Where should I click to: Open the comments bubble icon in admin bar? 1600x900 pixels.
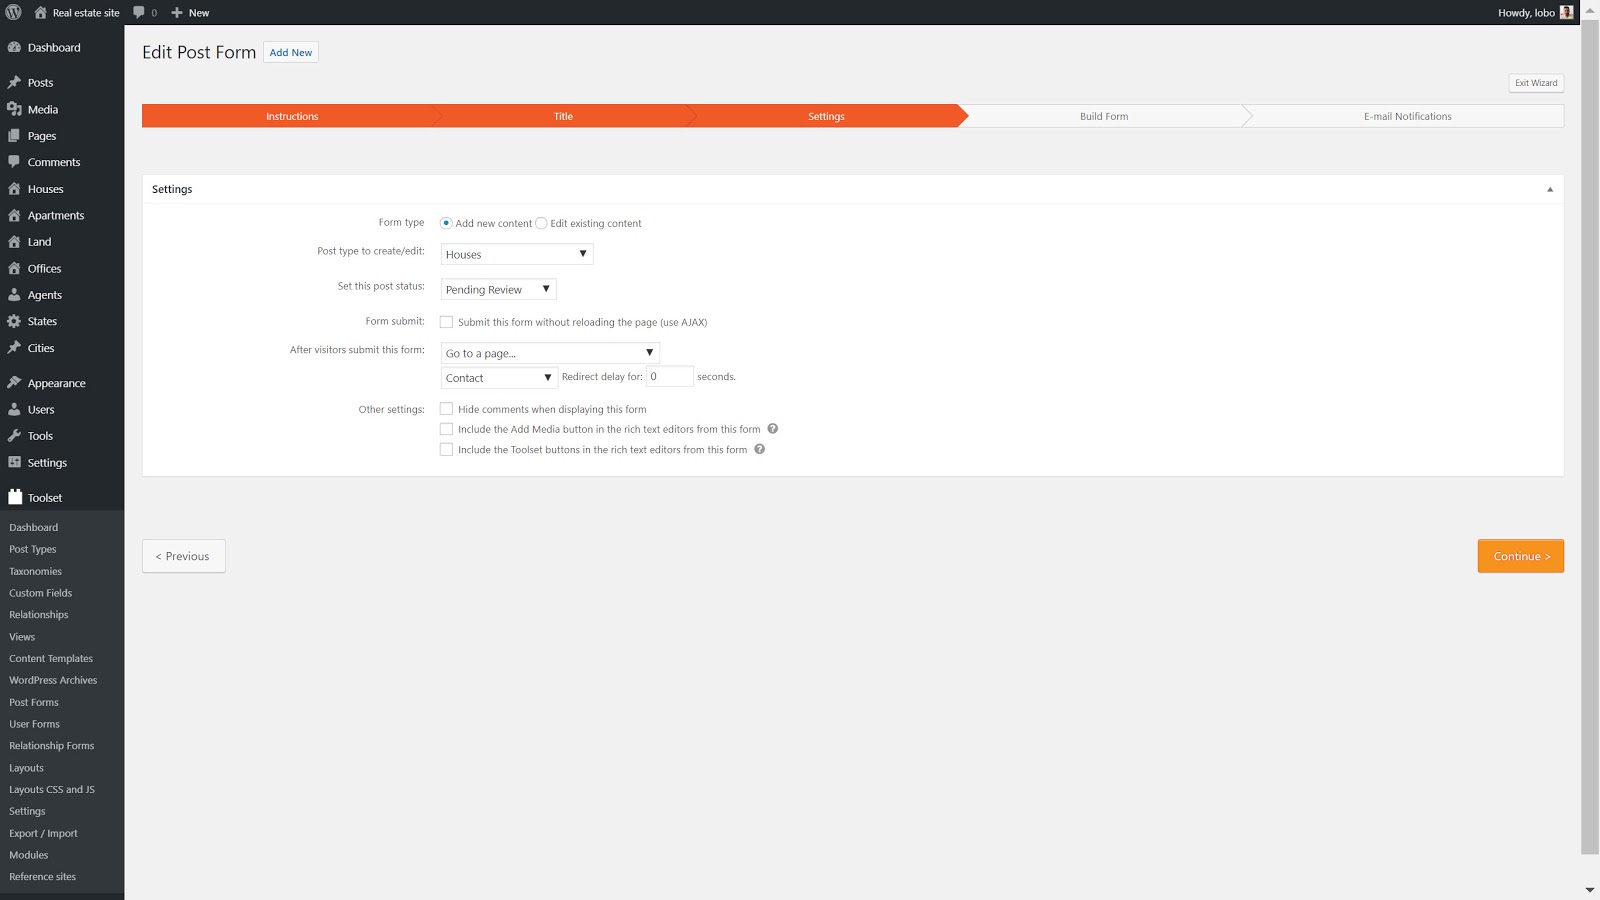click(x=139, y=12)
